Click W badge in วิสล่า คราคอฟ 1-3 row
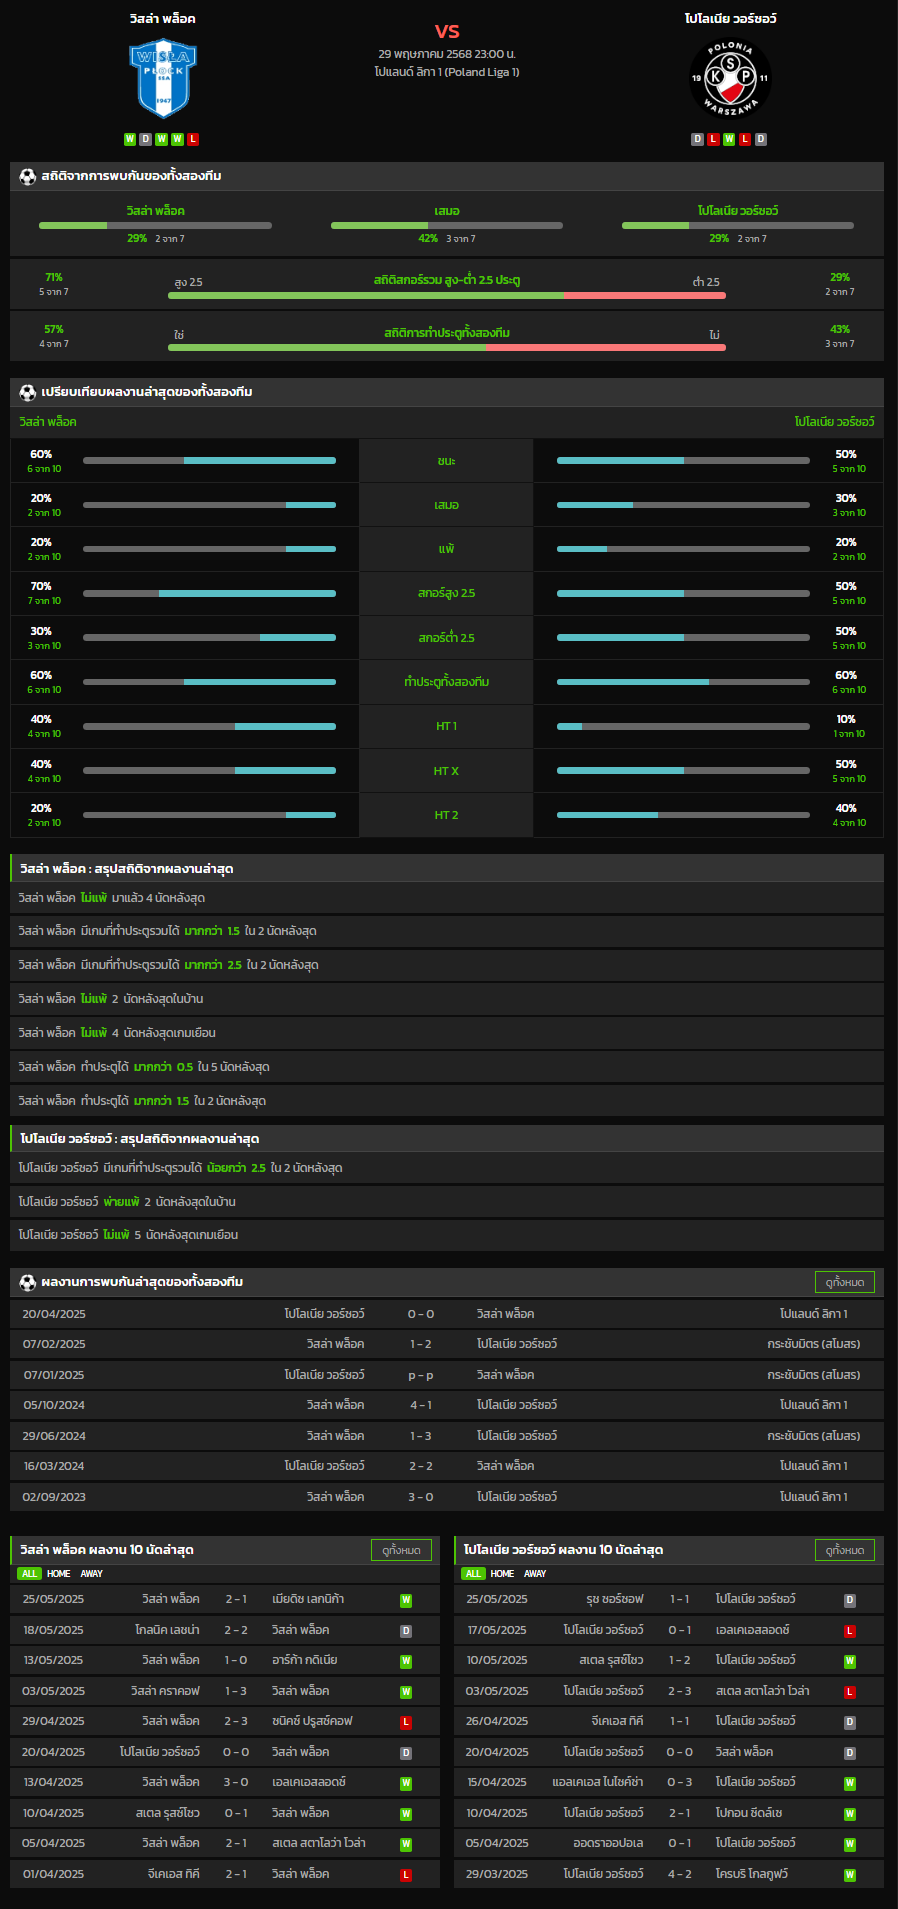Screen dimensions: 898x1909 click(x=406, y=1692)
